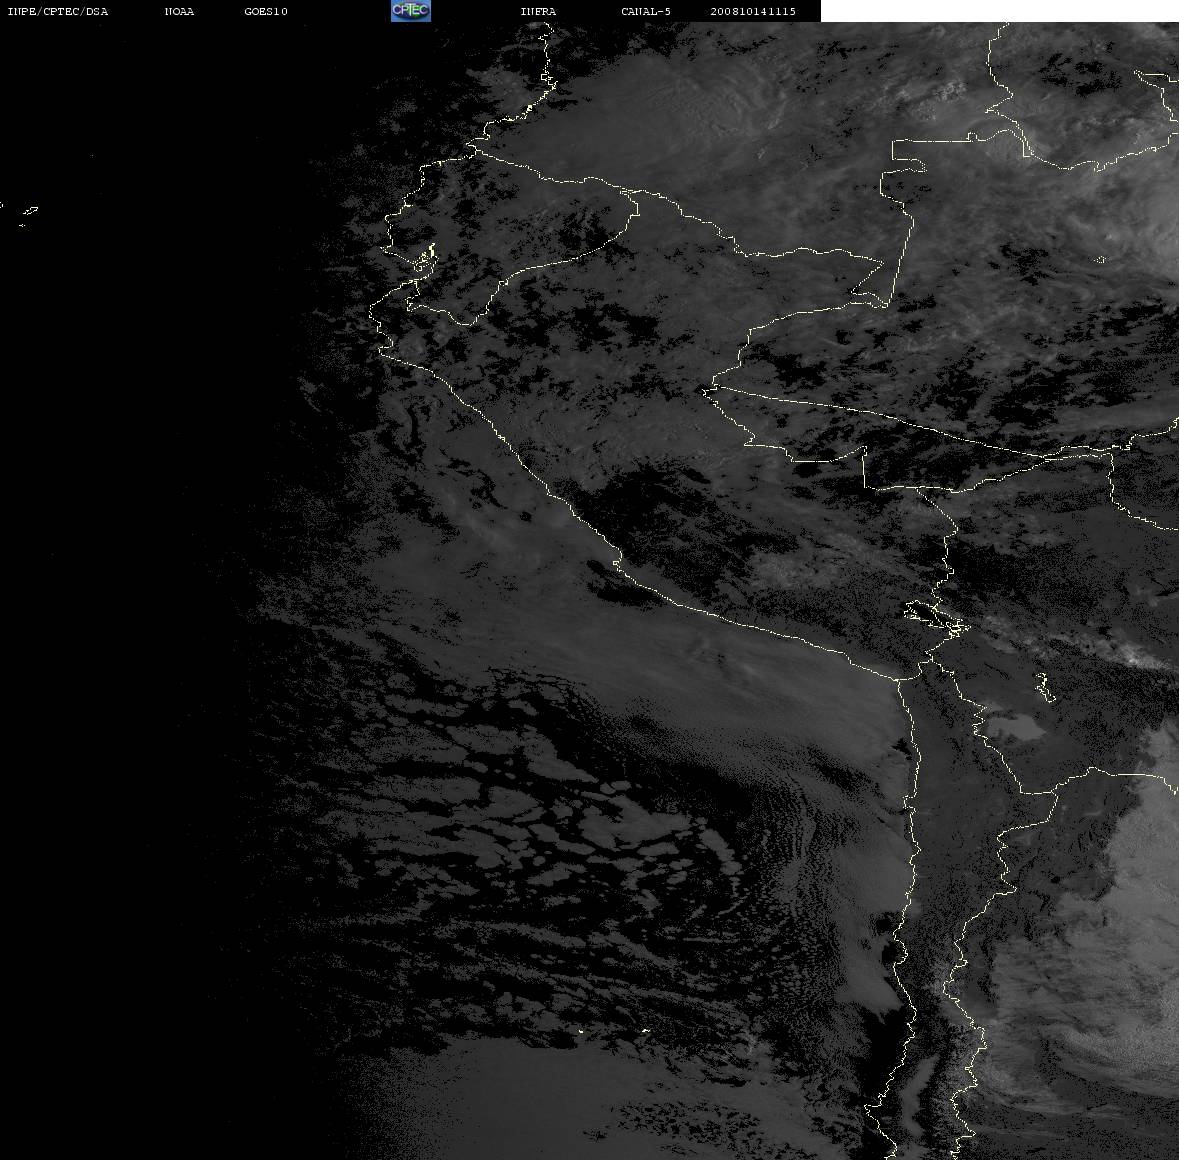Click the GOES10 satellite label

pos(265,11)
